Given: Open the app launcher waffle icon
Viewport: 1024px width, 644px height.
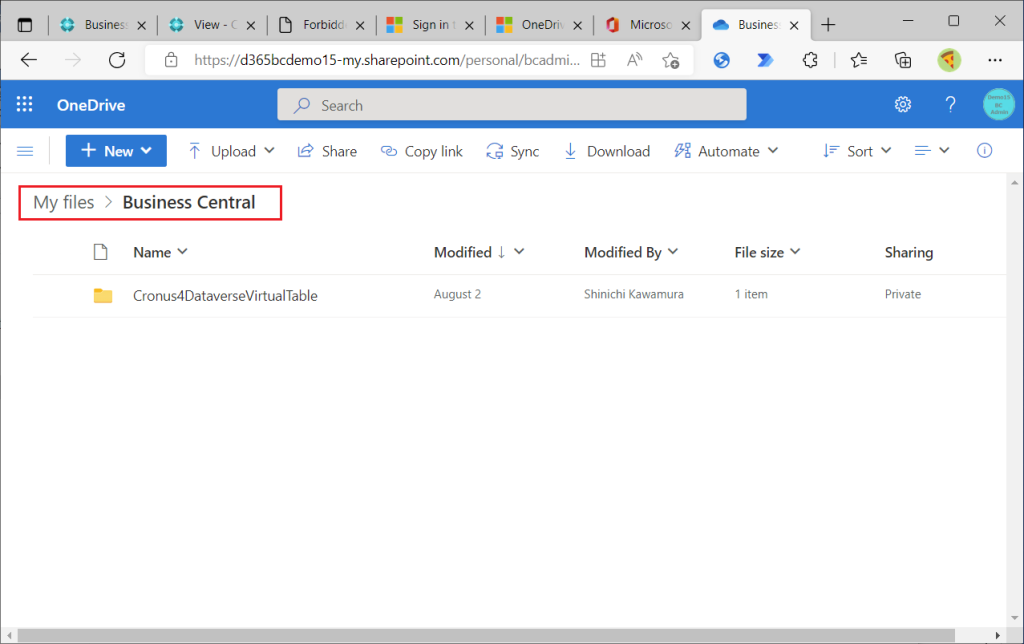Looking at the screenshot, I should (x=24, y=104).
